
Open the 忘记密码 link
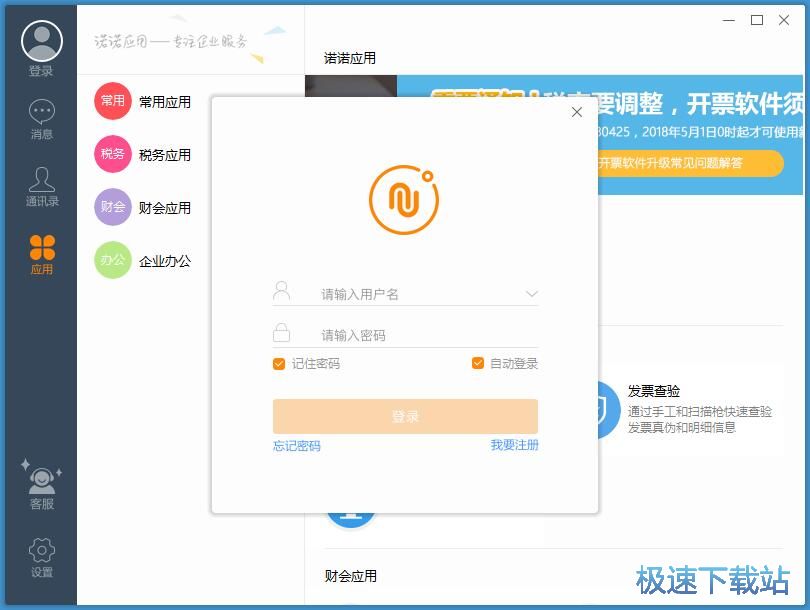pyautogui.click(x=297, y=446)
